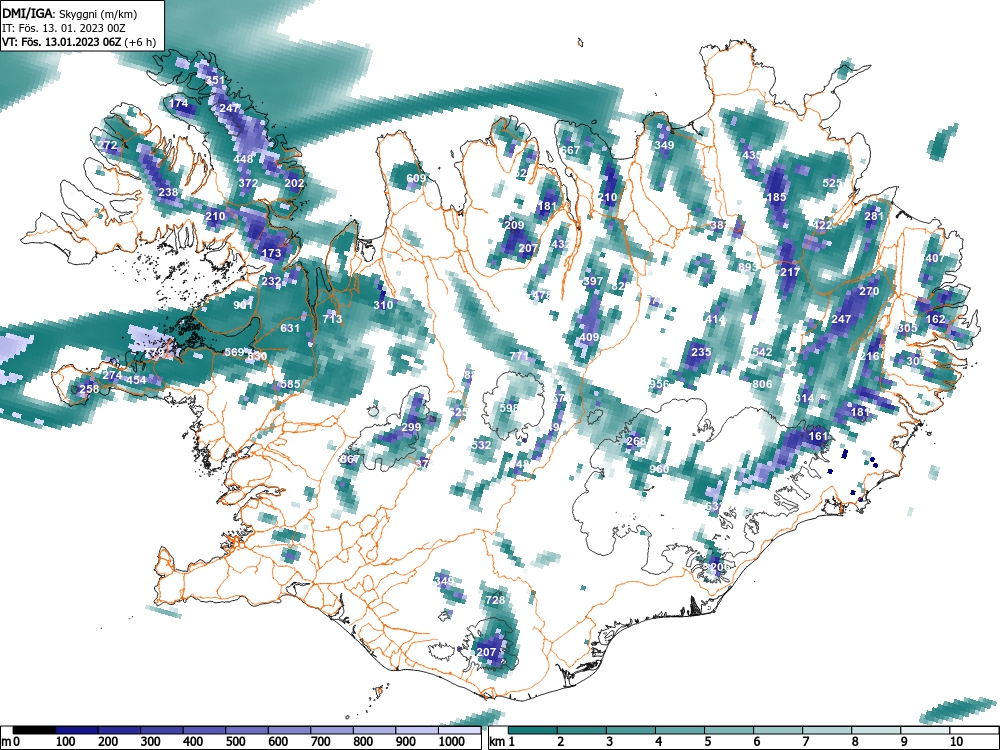Click the visibility value 299
This screenshot has width=1000, height=750.
411,427
